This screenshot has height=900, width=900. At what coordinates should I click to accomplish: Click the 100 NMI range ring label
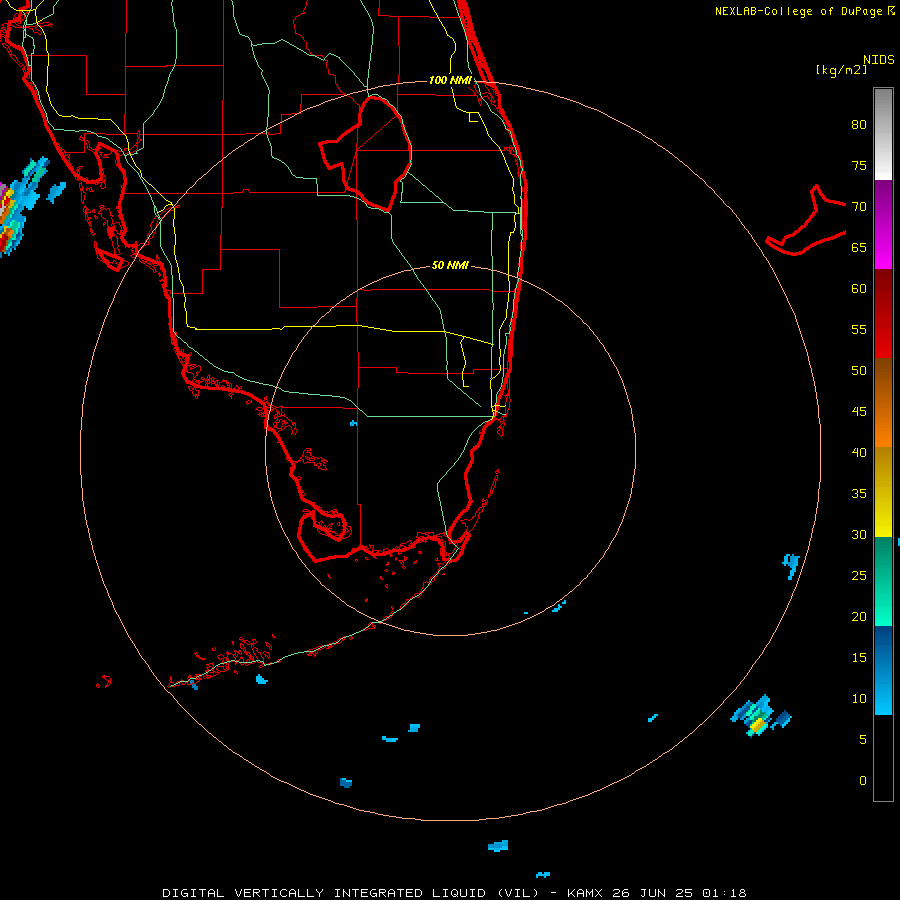(x=450, y=80)
